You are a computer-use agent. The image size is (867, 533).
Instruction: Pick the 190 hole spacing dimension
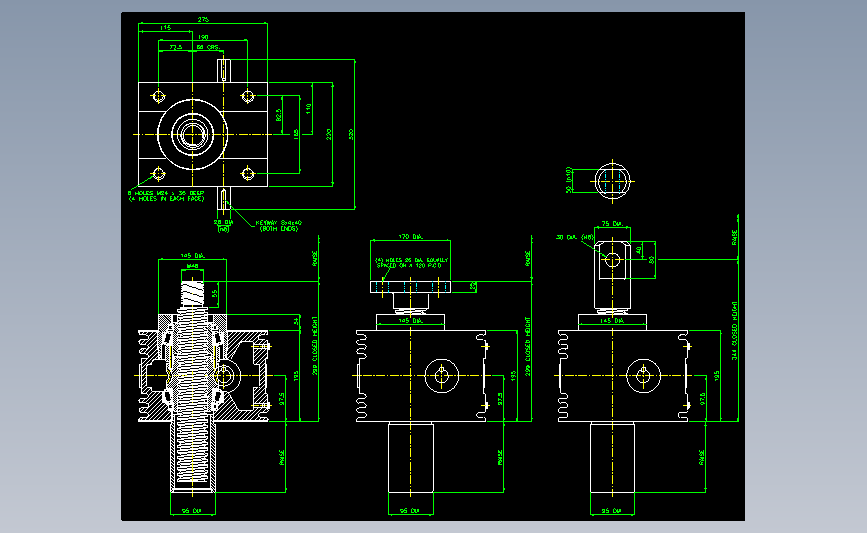[203, 37]
